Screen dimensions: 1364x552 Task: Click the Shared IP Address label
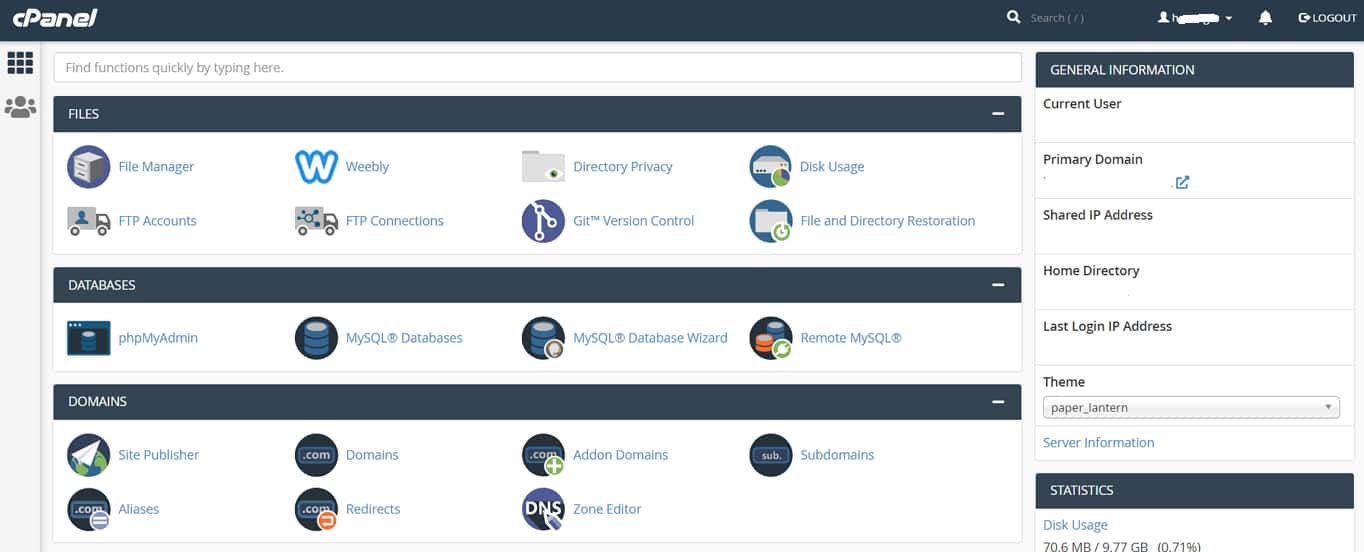point(1098,215)
